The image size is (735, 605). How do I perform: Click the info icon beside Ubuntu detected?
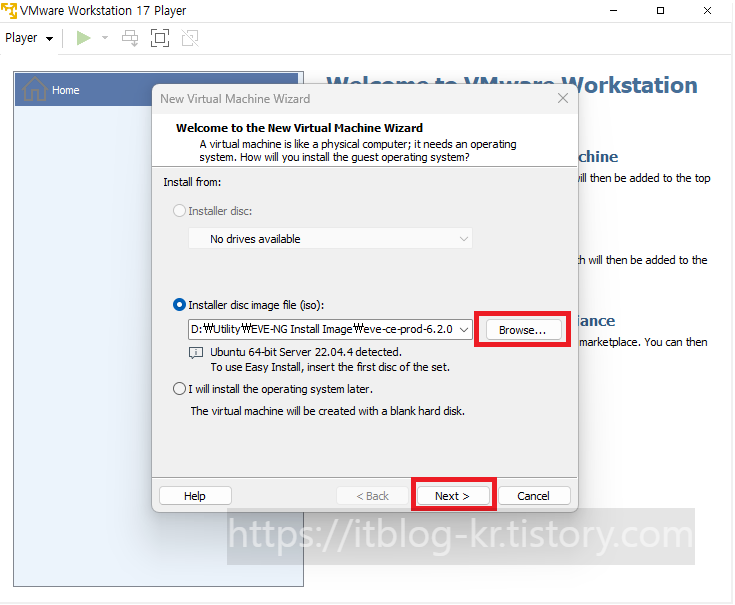(195, 352)
